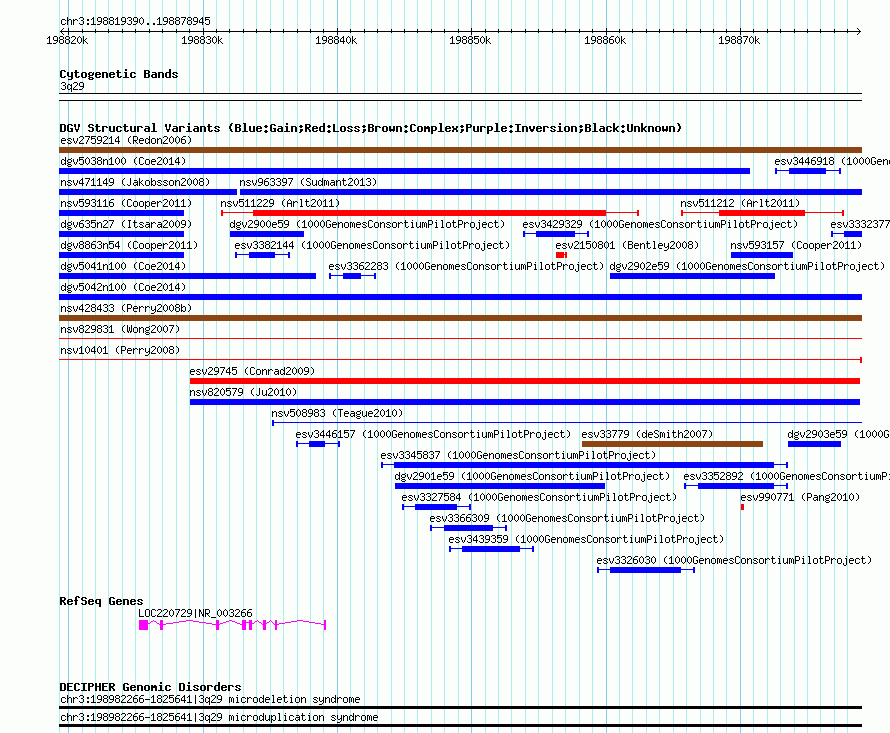Select the dgv5041n100 (Coe2014) bar
This screenshot has width=890, height=733.
pyautogui.click(x=187, y=276)
